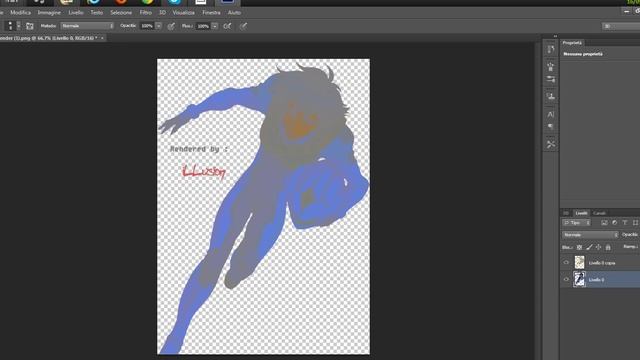This screenshot has width=640, height=360.
Task: Open the 3D menu
Action: [x=162, y=13]
